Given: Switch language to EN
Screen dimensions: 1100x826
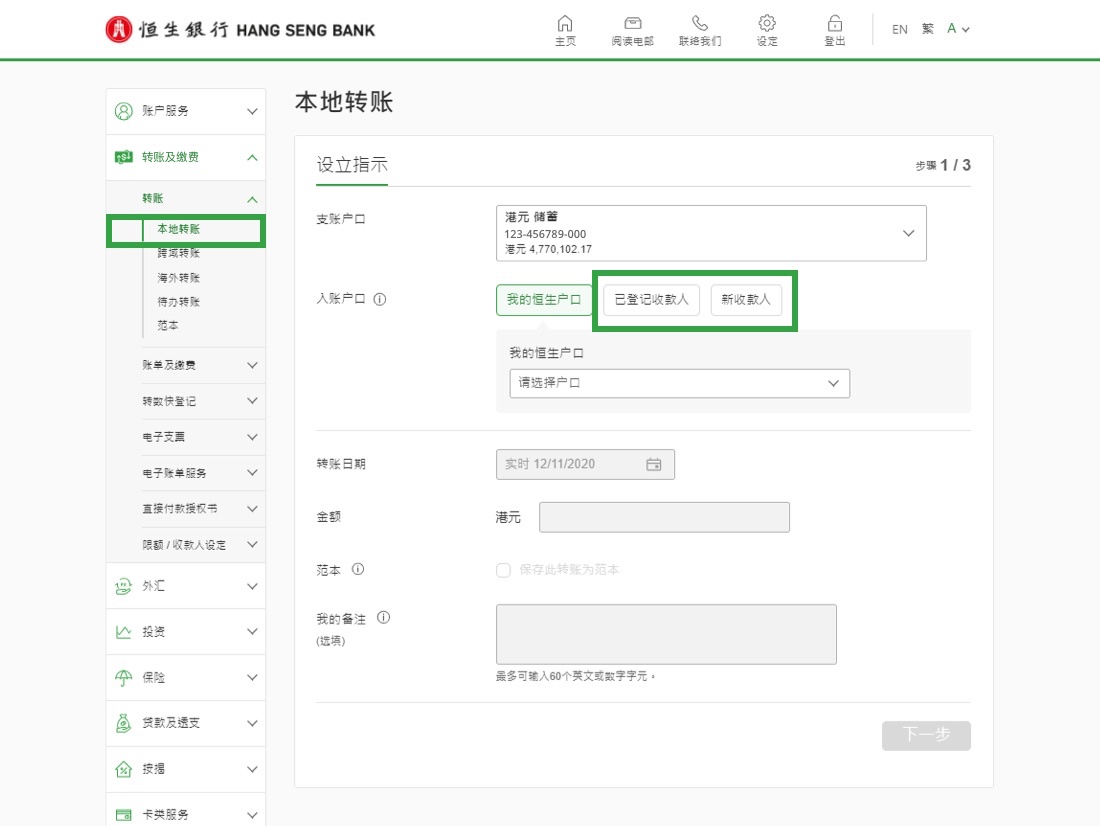Looking at the screenshot, I should pos(899,30).
